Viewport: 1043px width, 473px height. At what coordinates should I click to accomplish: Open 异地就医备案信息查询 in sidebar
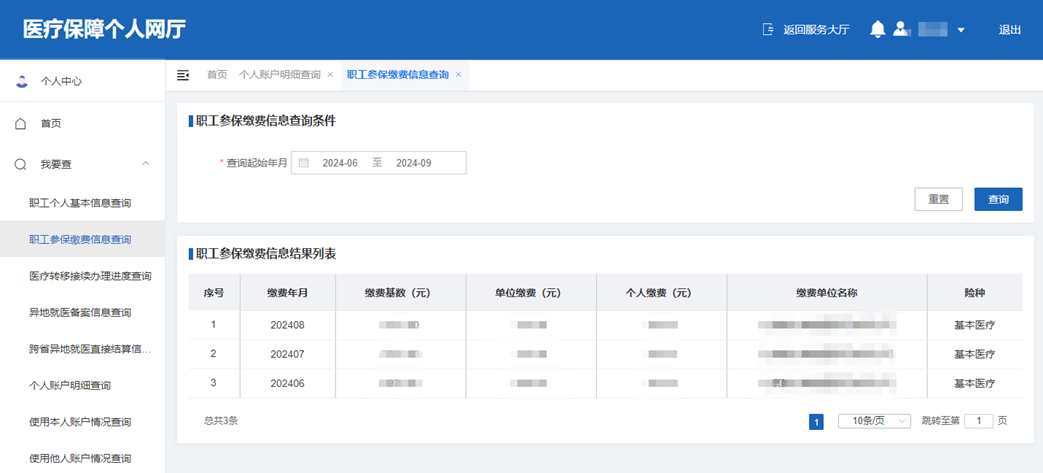[82, 312]
